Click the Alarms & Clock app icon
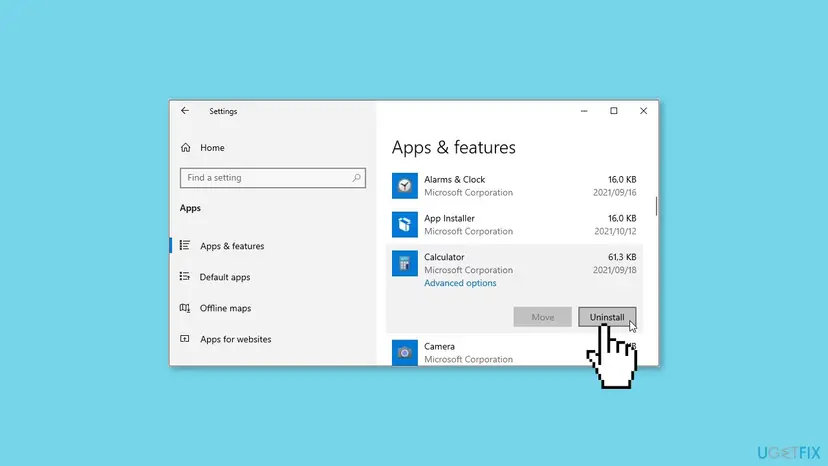The height and width of the screenshot is (466, 828). point(404,186)
